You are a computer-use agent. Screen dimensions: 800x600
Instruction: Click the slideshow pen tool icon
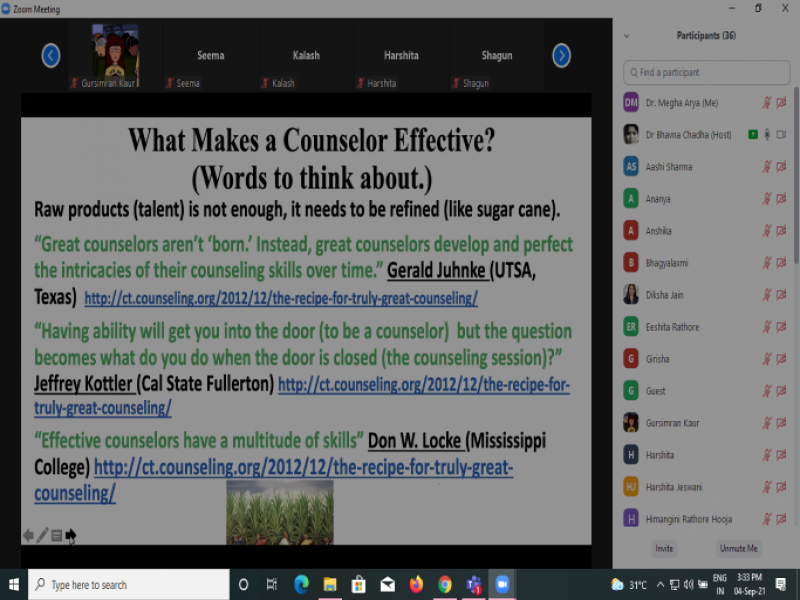43,536
